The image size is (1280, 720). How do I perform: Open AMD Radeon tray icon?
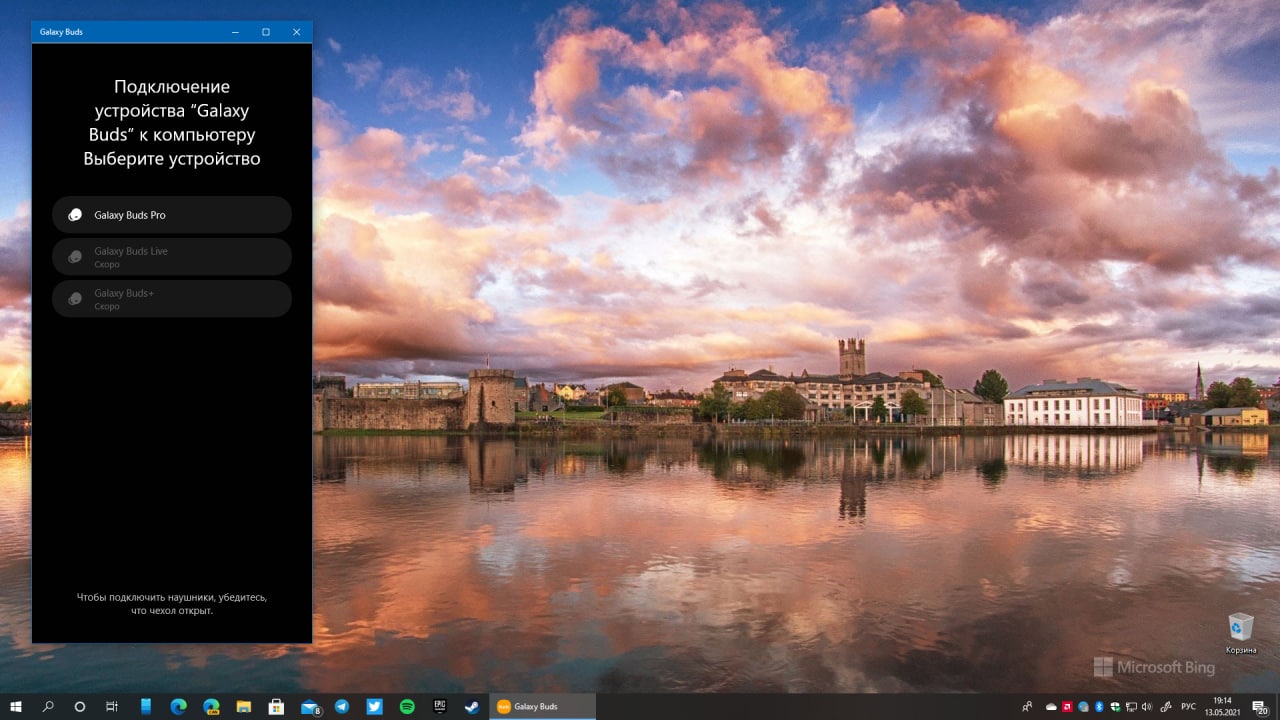click(1067, 707)
